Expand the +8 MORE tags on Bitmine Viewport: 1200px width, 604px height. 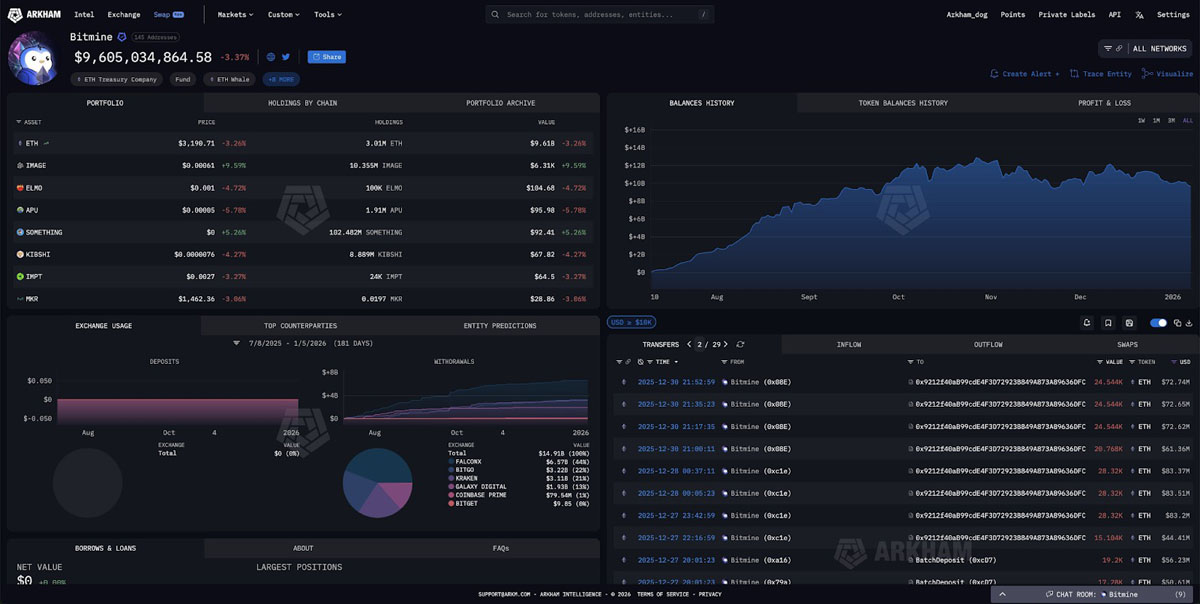[281, 78]
